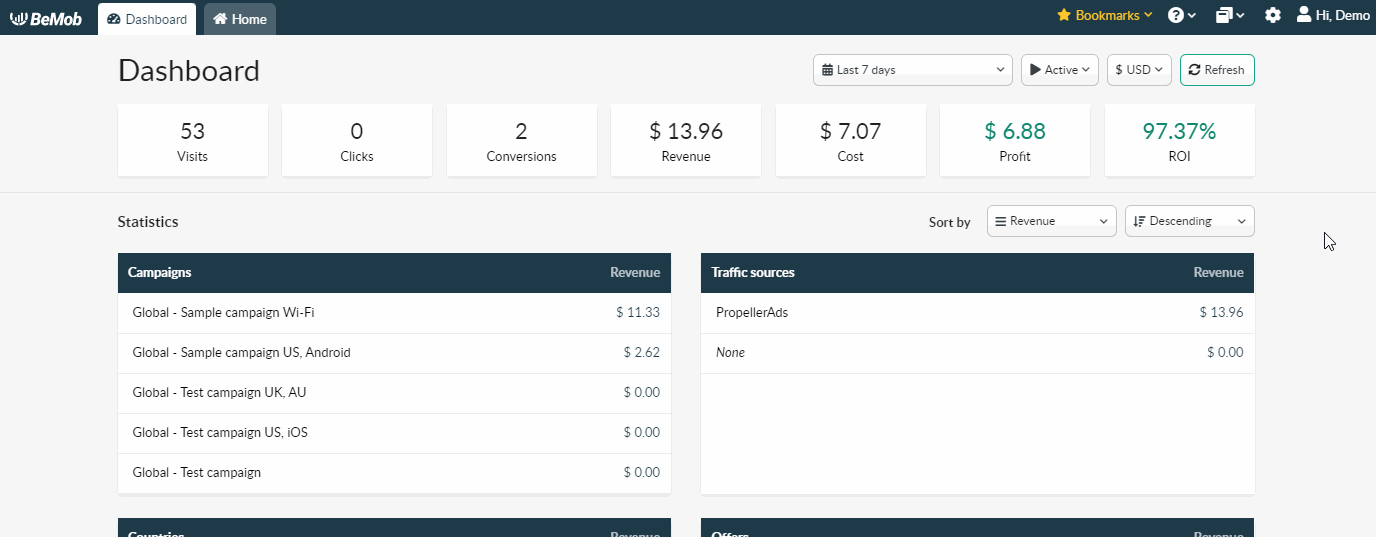Viewport: 1376px width, 537px height.
Task: Open the Active status filter dropdown
Action: tap(1059, 70)
